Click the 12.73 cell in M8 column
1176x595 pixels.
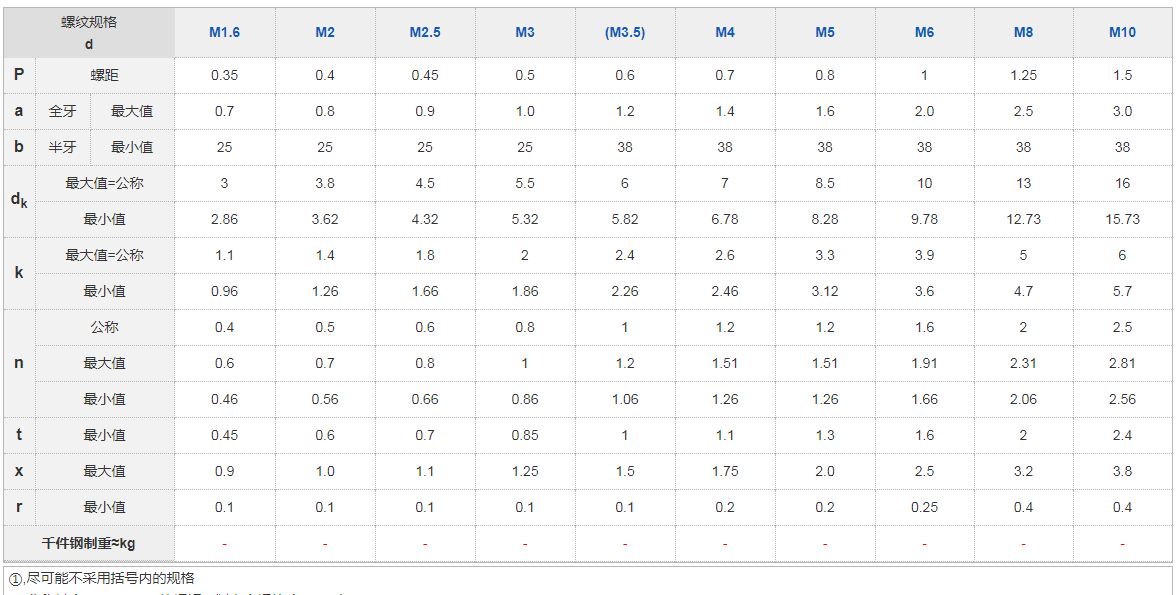click(1023, 219)
